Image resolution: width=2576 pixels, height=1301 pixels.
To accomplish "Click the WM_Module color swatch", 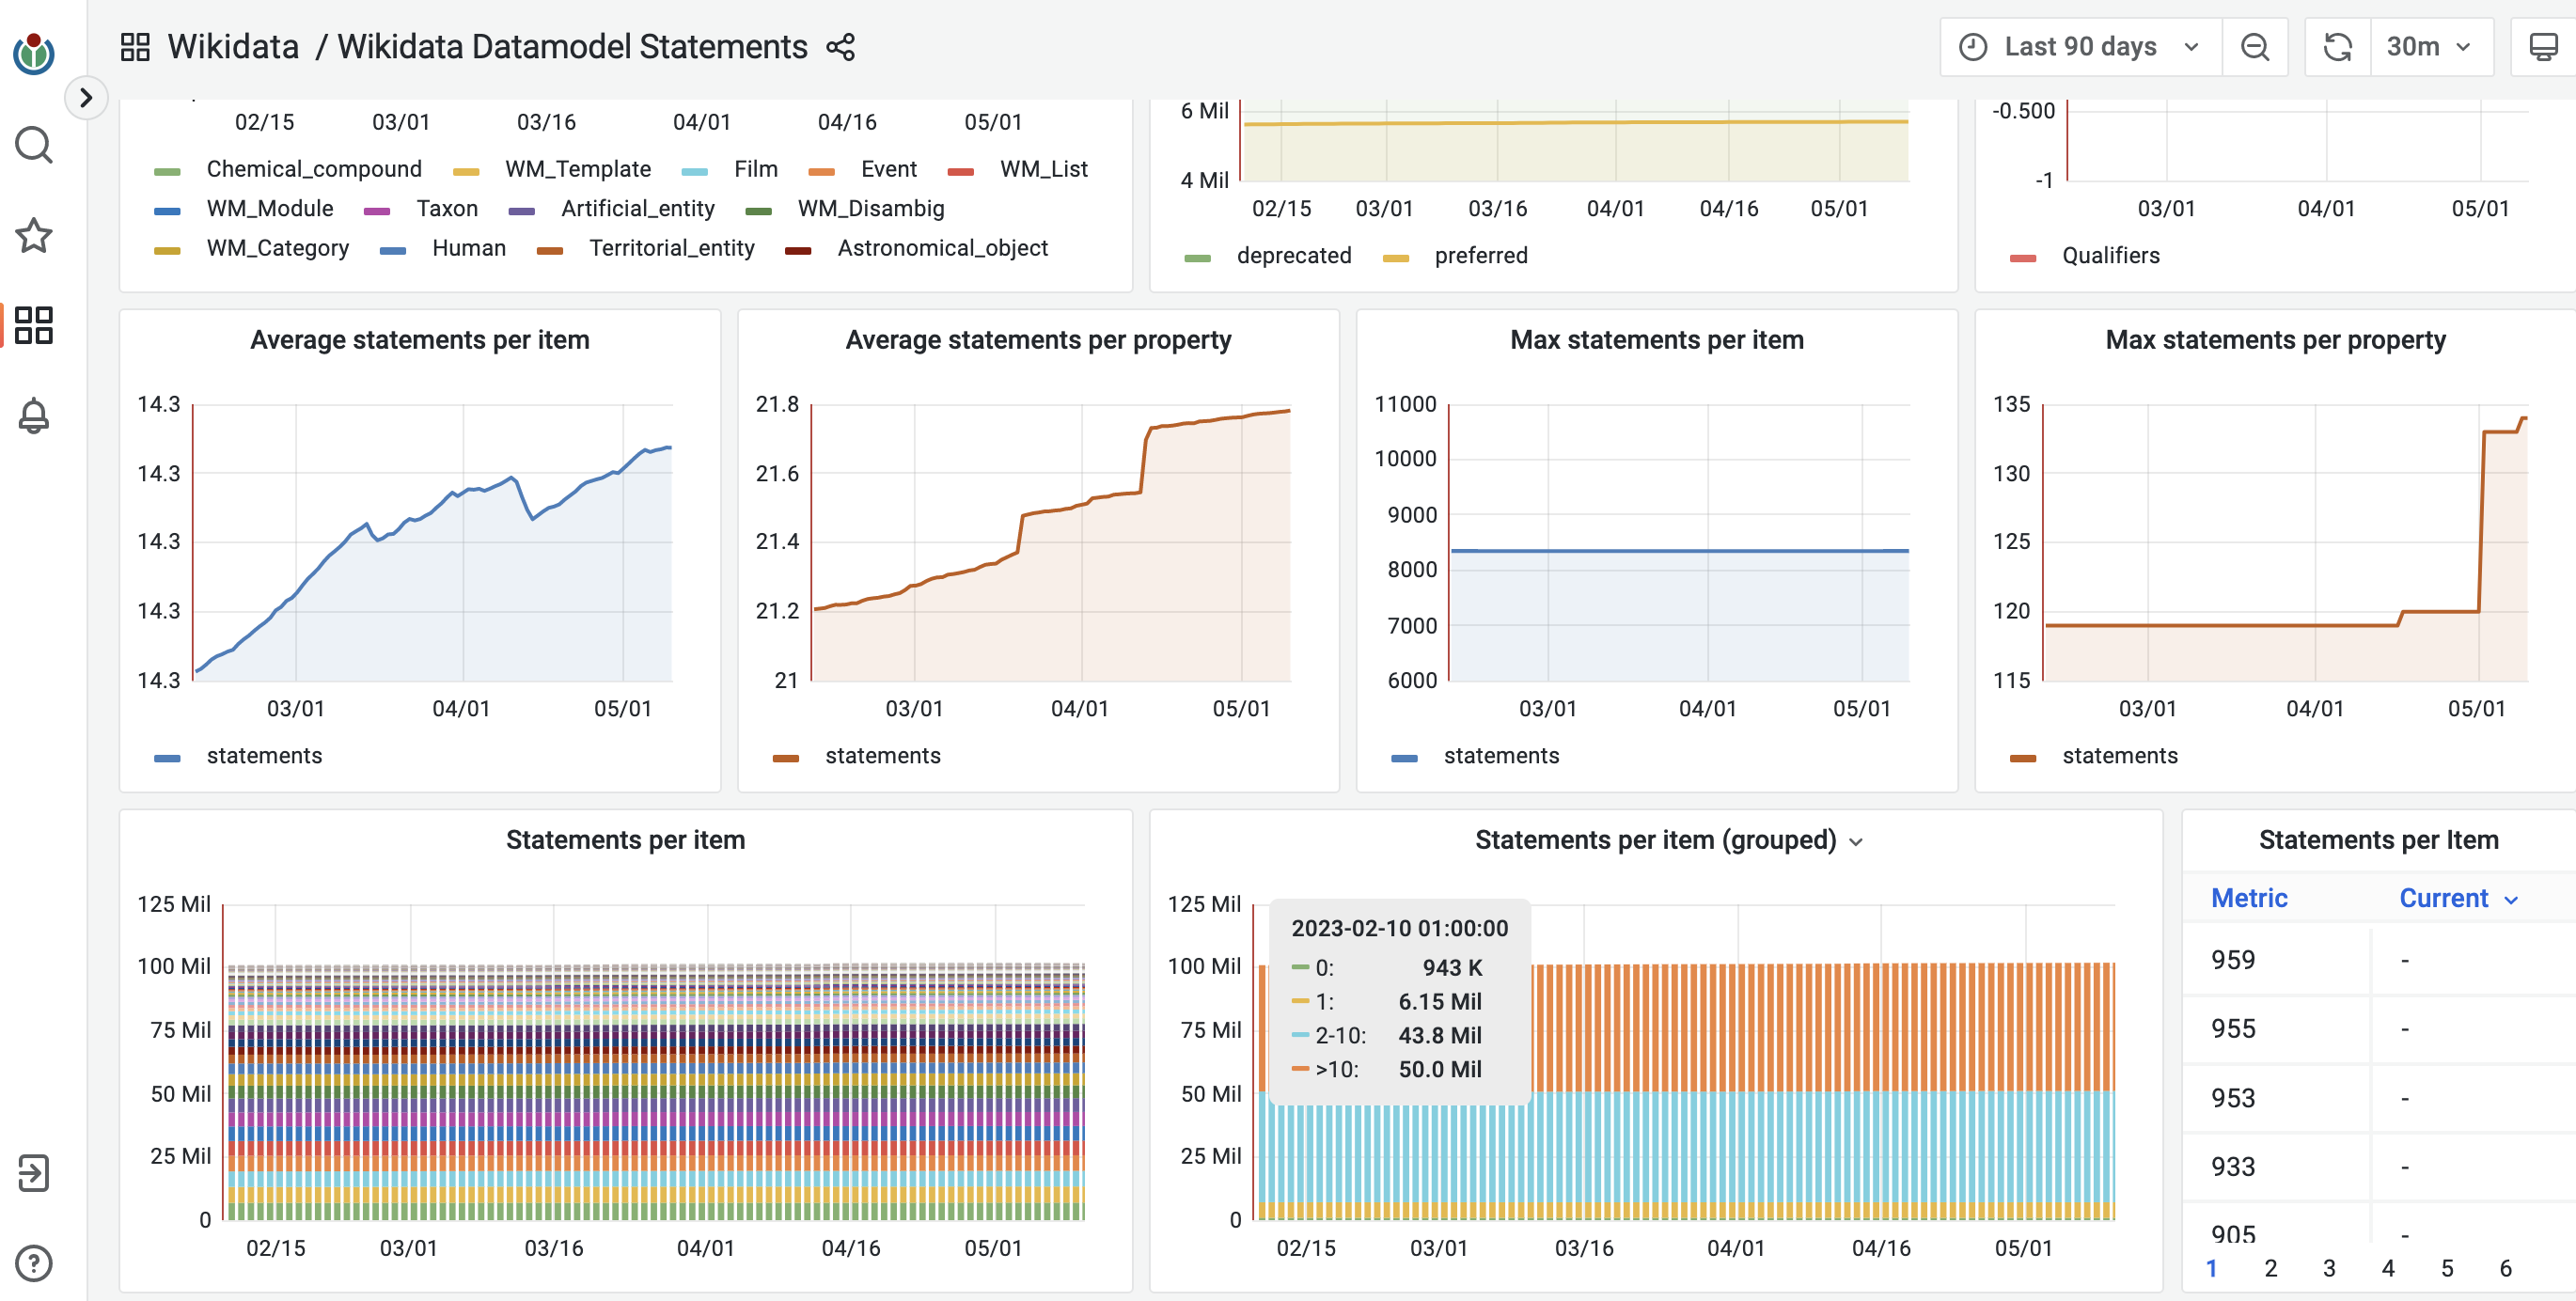I will [x=167, y=211].
